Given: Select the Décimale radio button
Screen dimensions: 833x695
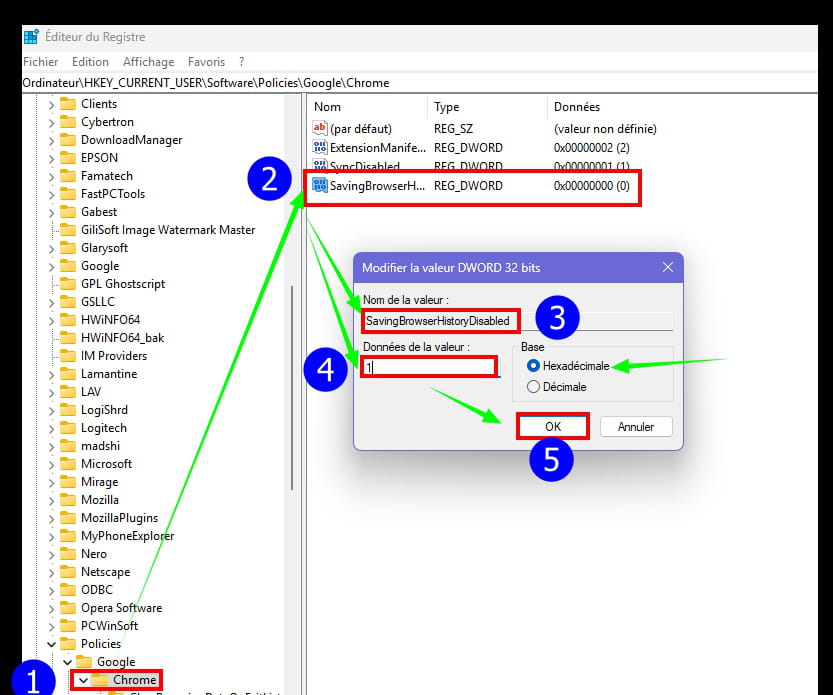Looking at the screenshot, I should coord(533,386).
